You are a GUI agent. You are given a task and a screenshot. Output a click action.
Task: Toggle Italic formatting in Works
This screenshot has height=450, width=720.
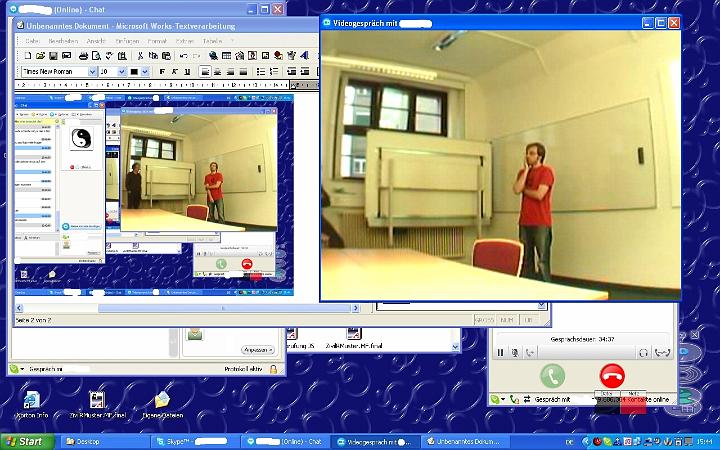[174, 72]
